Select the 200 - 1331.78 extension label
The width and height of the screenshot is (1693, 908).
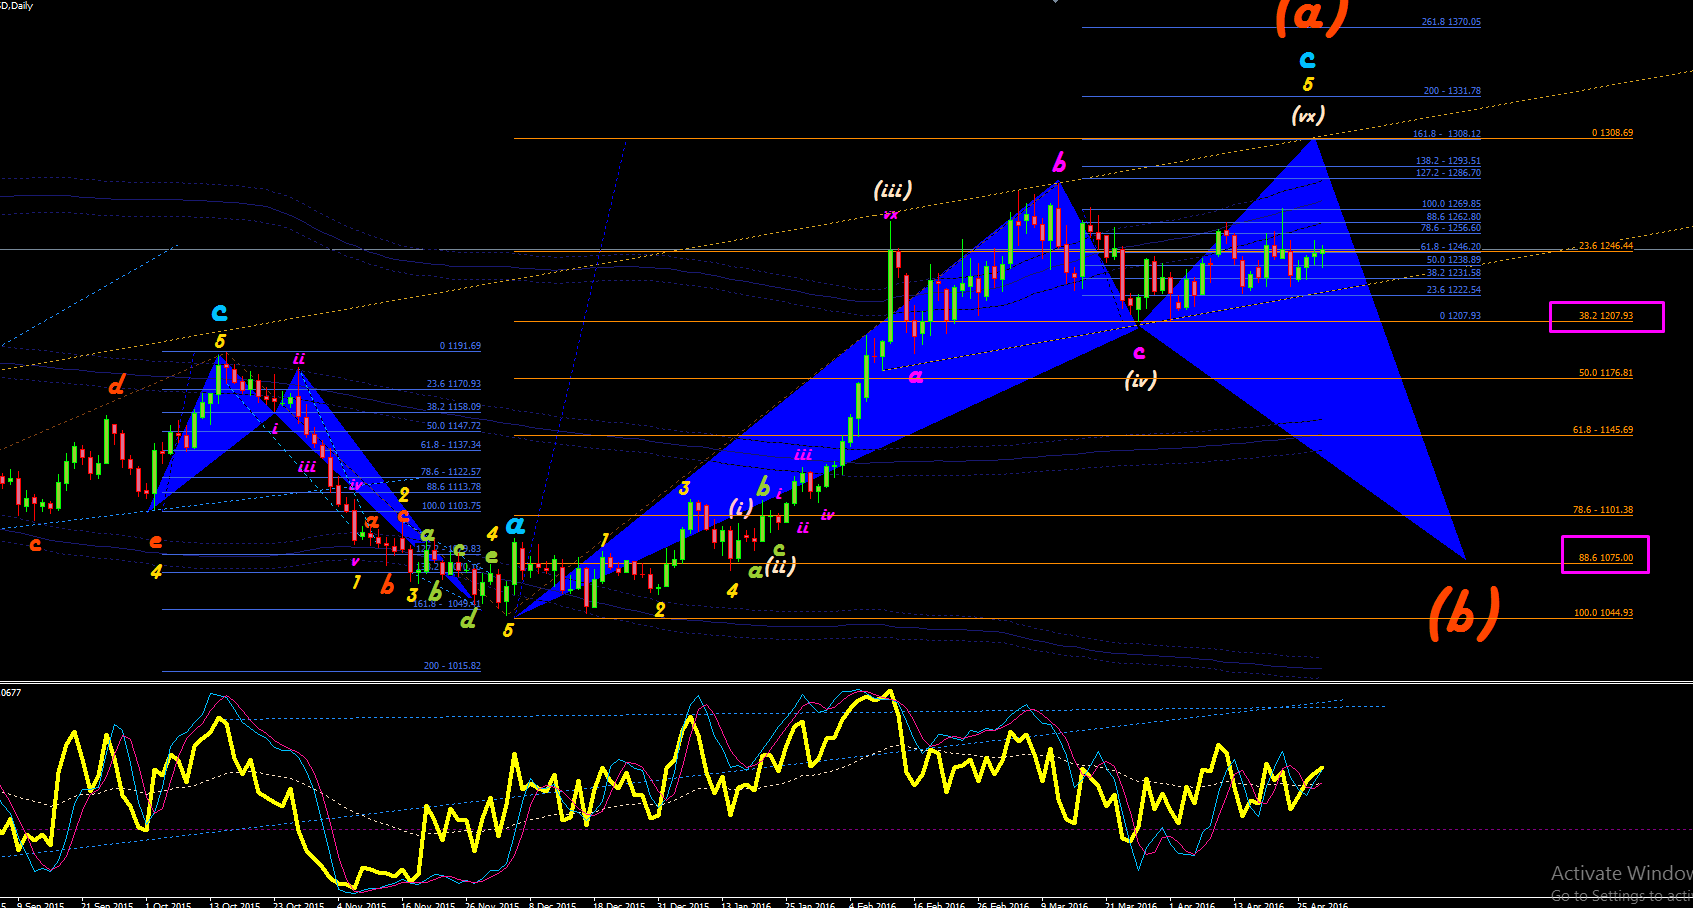[x=1452, y=91]
